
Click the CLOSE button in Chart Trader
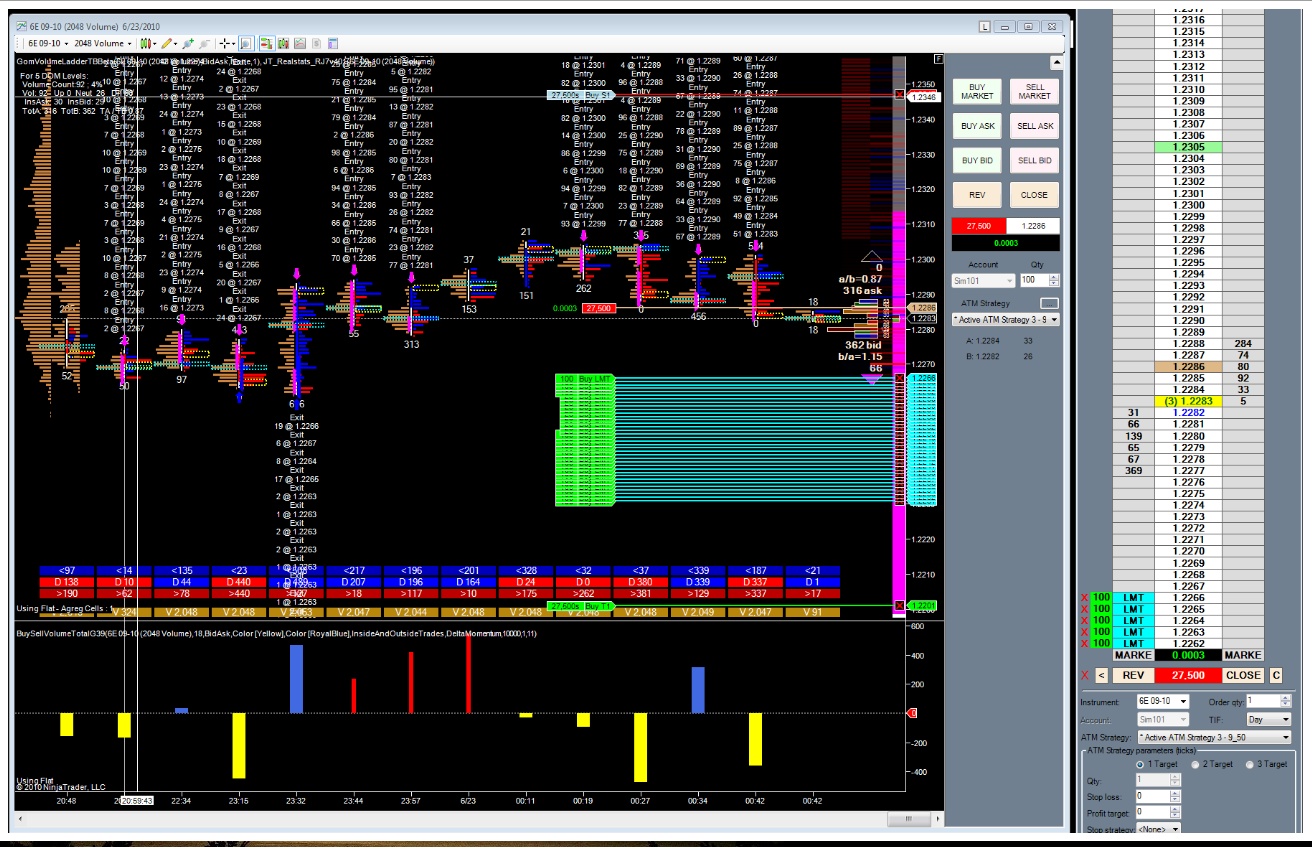[1035, 195]
